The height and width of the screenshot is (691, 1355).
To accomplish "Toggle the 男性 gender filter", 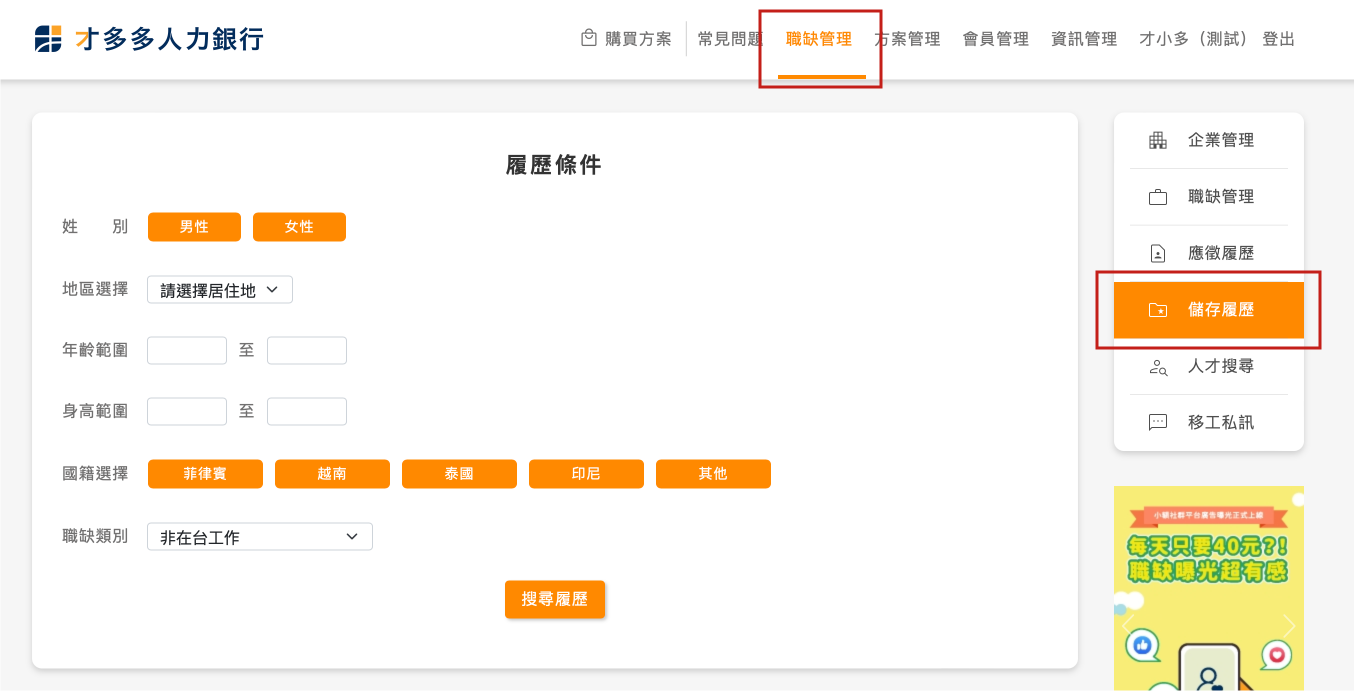I will coord(194,227).
